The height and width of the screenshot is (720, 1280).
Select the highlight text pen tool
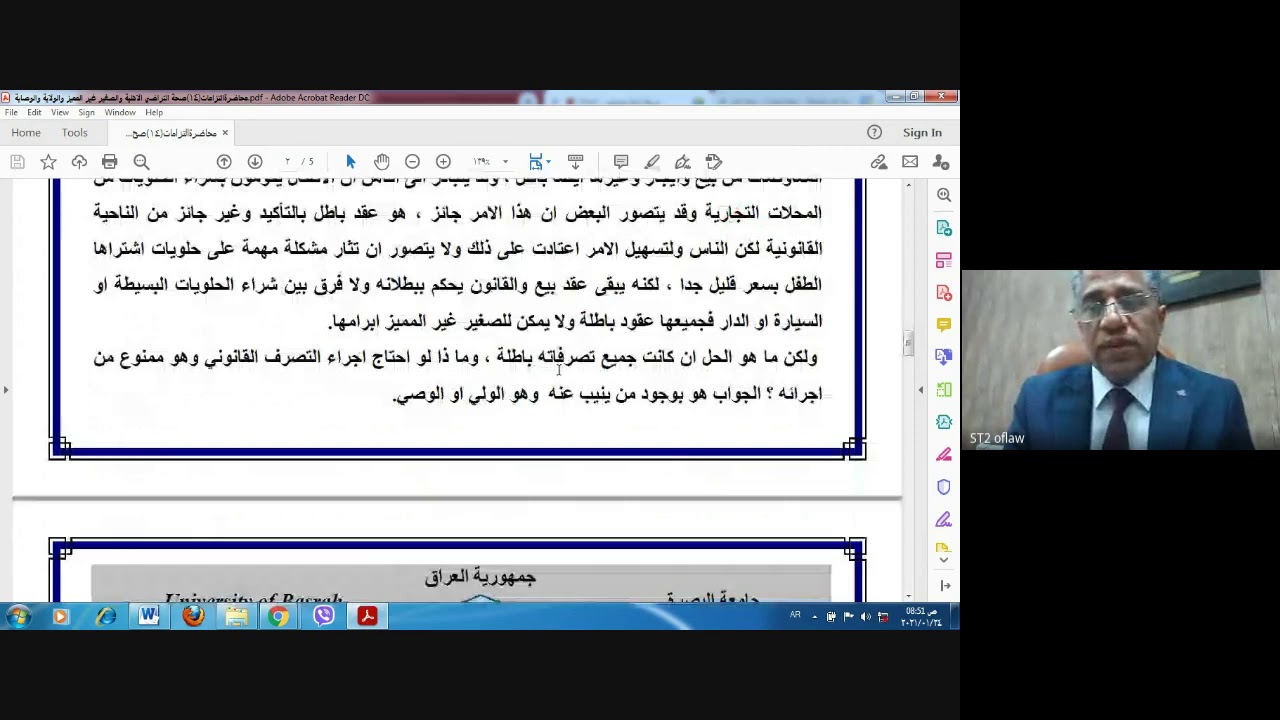(x=652, y=162)
